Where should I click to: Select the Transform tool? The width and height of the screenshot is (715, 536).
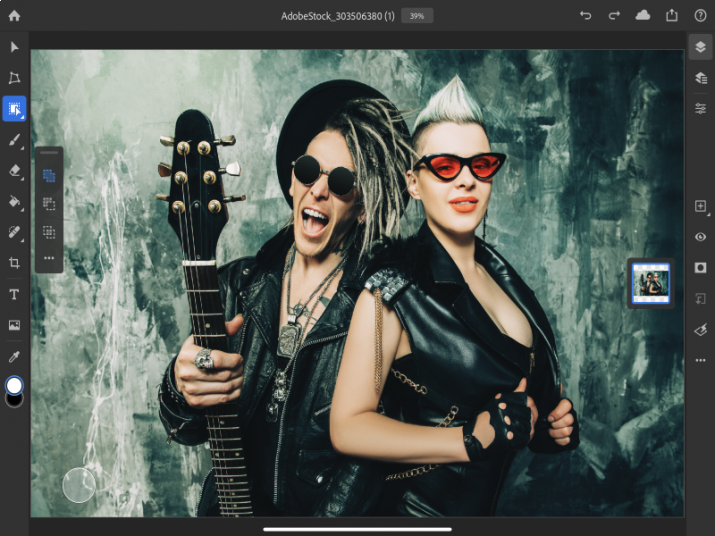pos(14,78)
